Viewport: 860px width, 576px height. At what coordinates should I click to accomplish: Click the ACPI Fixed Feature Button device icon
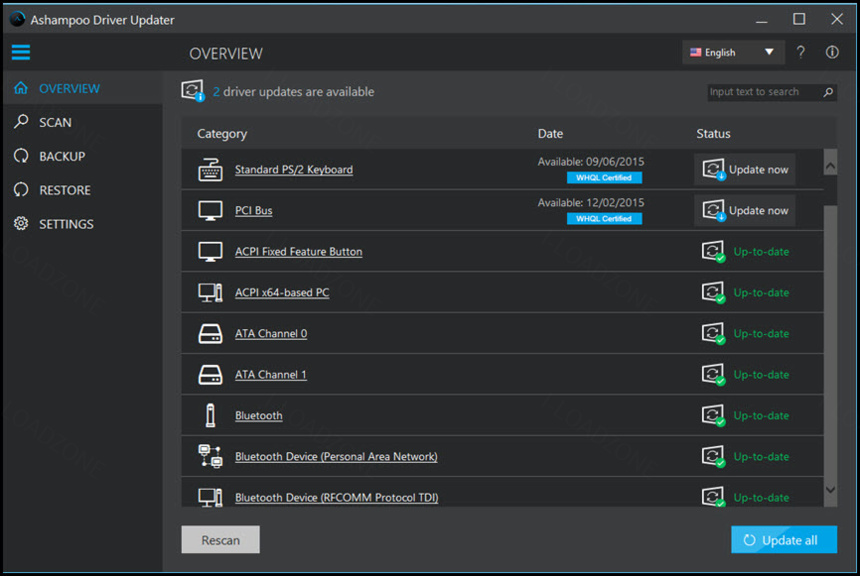pyautogui.click(x=210, y=252)
